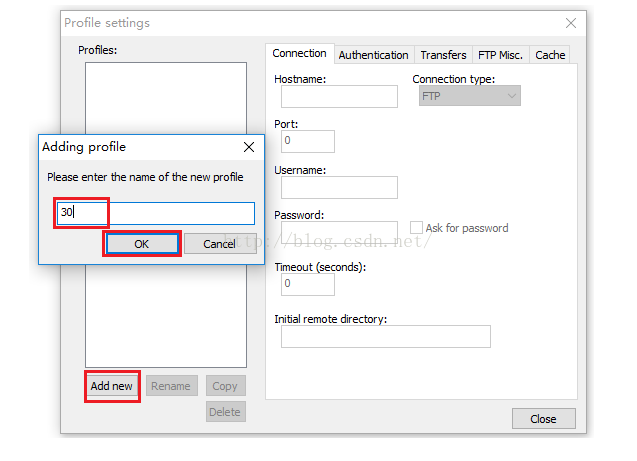Close the Adding profile dialog
The height and width of the screenshot is (461, 637).
coord(249,147)
